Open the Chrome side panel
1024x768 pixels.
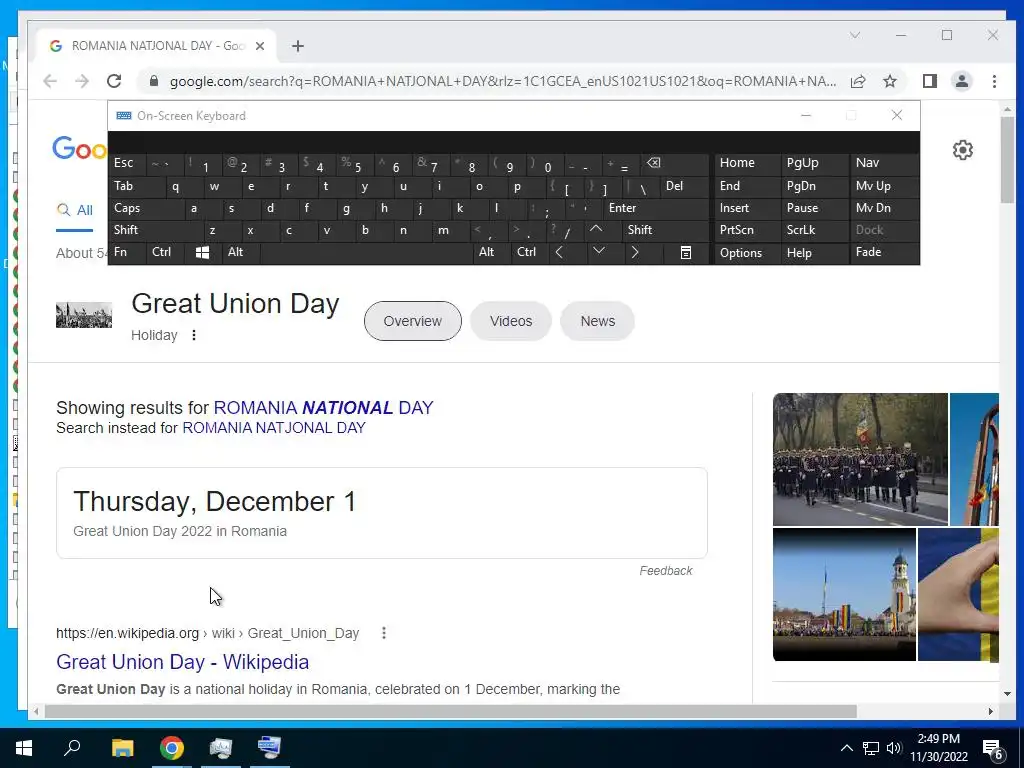(930, 81)
